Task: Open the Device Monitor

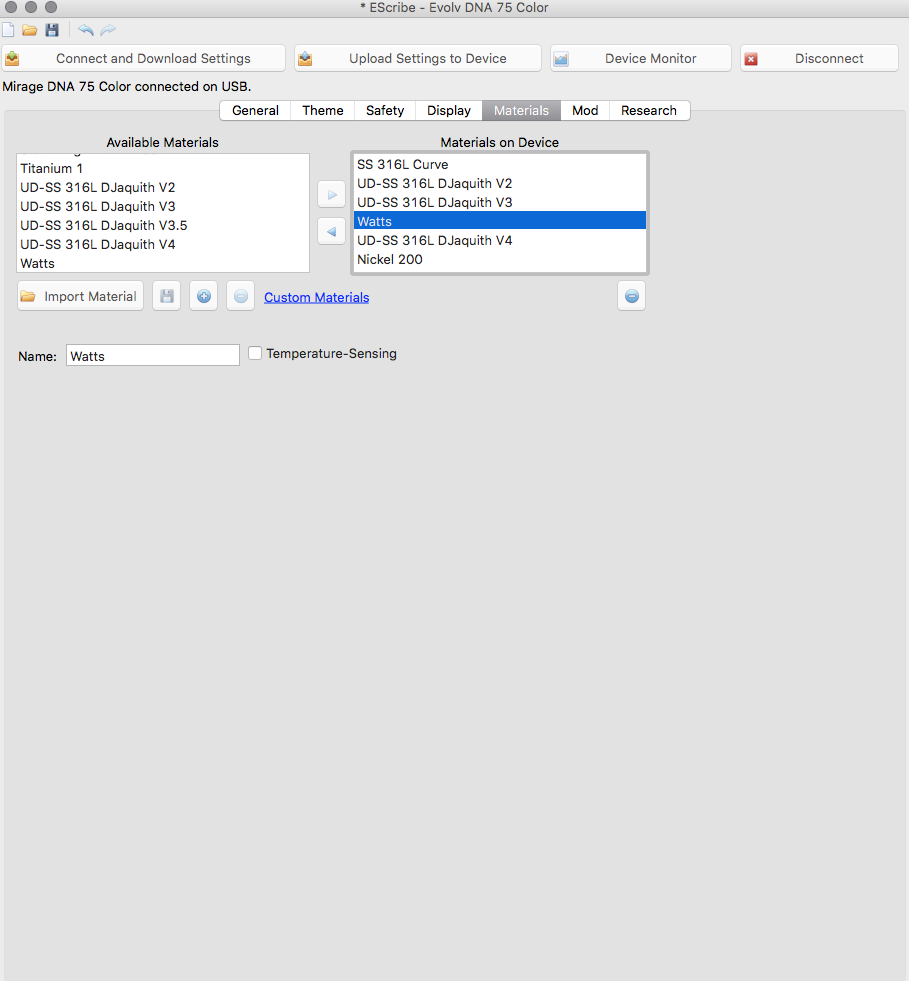Action: tap(641, 58)
